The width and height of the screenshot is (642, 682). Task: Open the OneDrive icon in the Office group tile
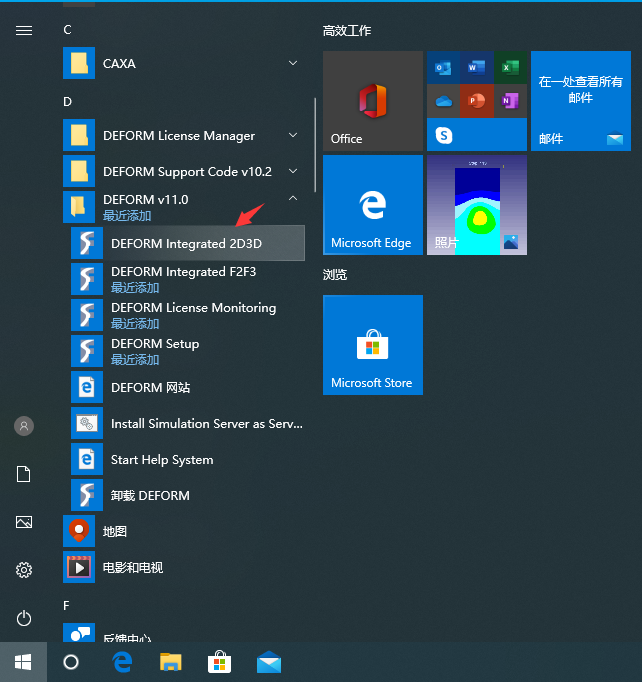point(443,101)
